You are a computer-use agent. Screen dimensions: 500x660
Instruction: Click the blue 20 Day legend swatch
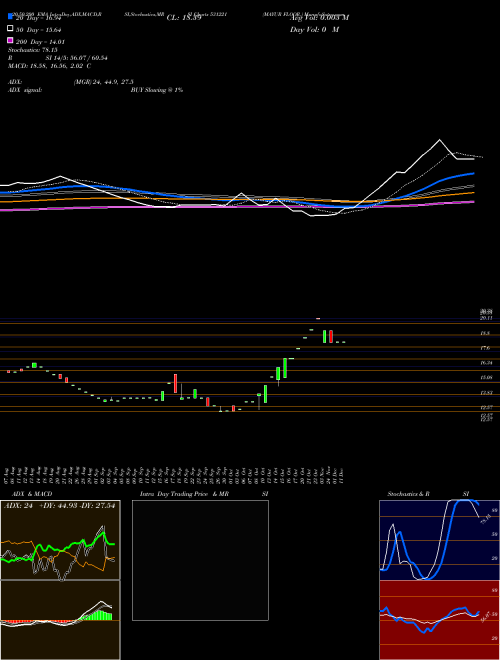click(11, 17)
